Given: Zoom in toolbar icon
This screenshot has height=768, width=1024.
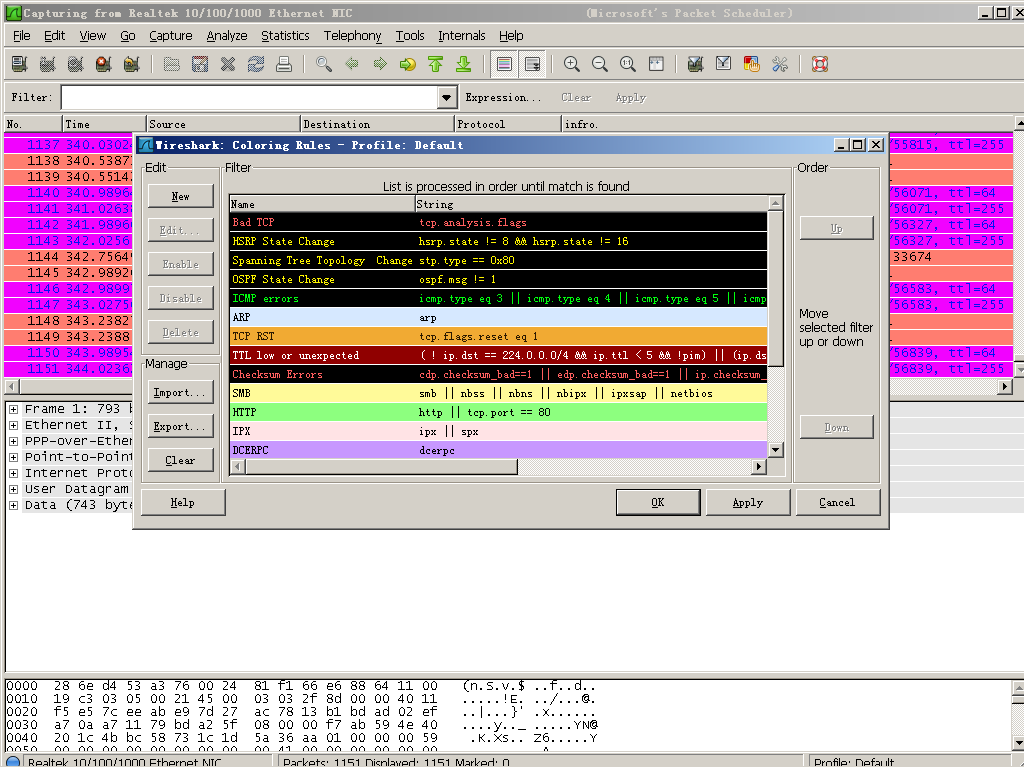Looking at the screenshot, I should [x=571, y=64].
